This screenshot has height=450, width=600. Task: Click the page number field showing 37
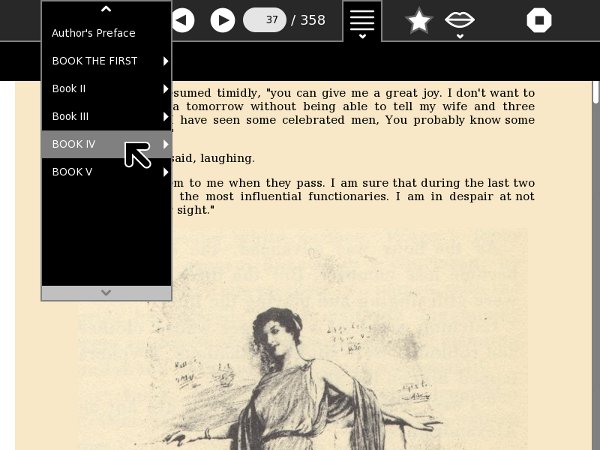(x=265, y=20)
